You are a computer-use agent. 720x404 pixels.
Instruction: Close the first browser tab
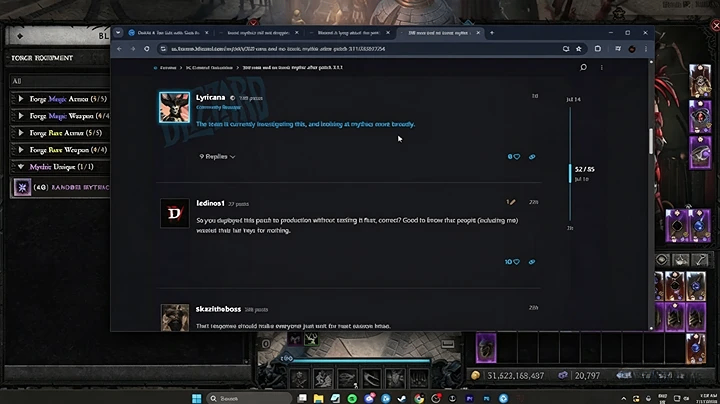(206, 33)
